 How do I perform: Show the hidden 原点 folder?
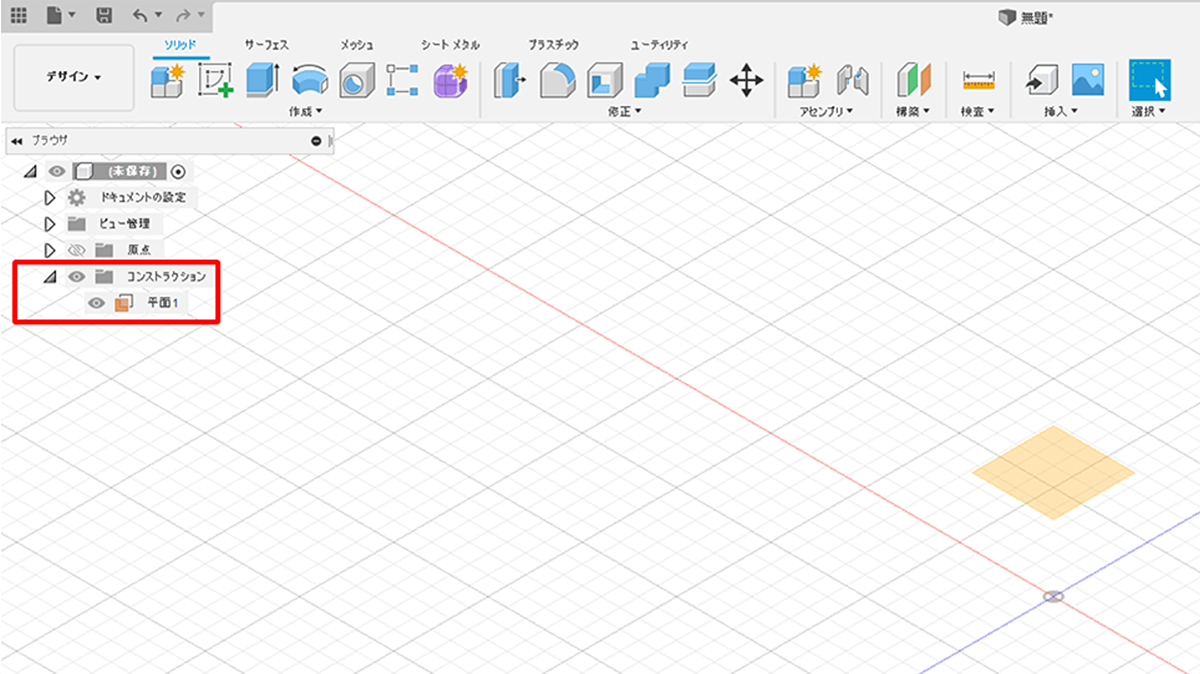pos(76,249)
